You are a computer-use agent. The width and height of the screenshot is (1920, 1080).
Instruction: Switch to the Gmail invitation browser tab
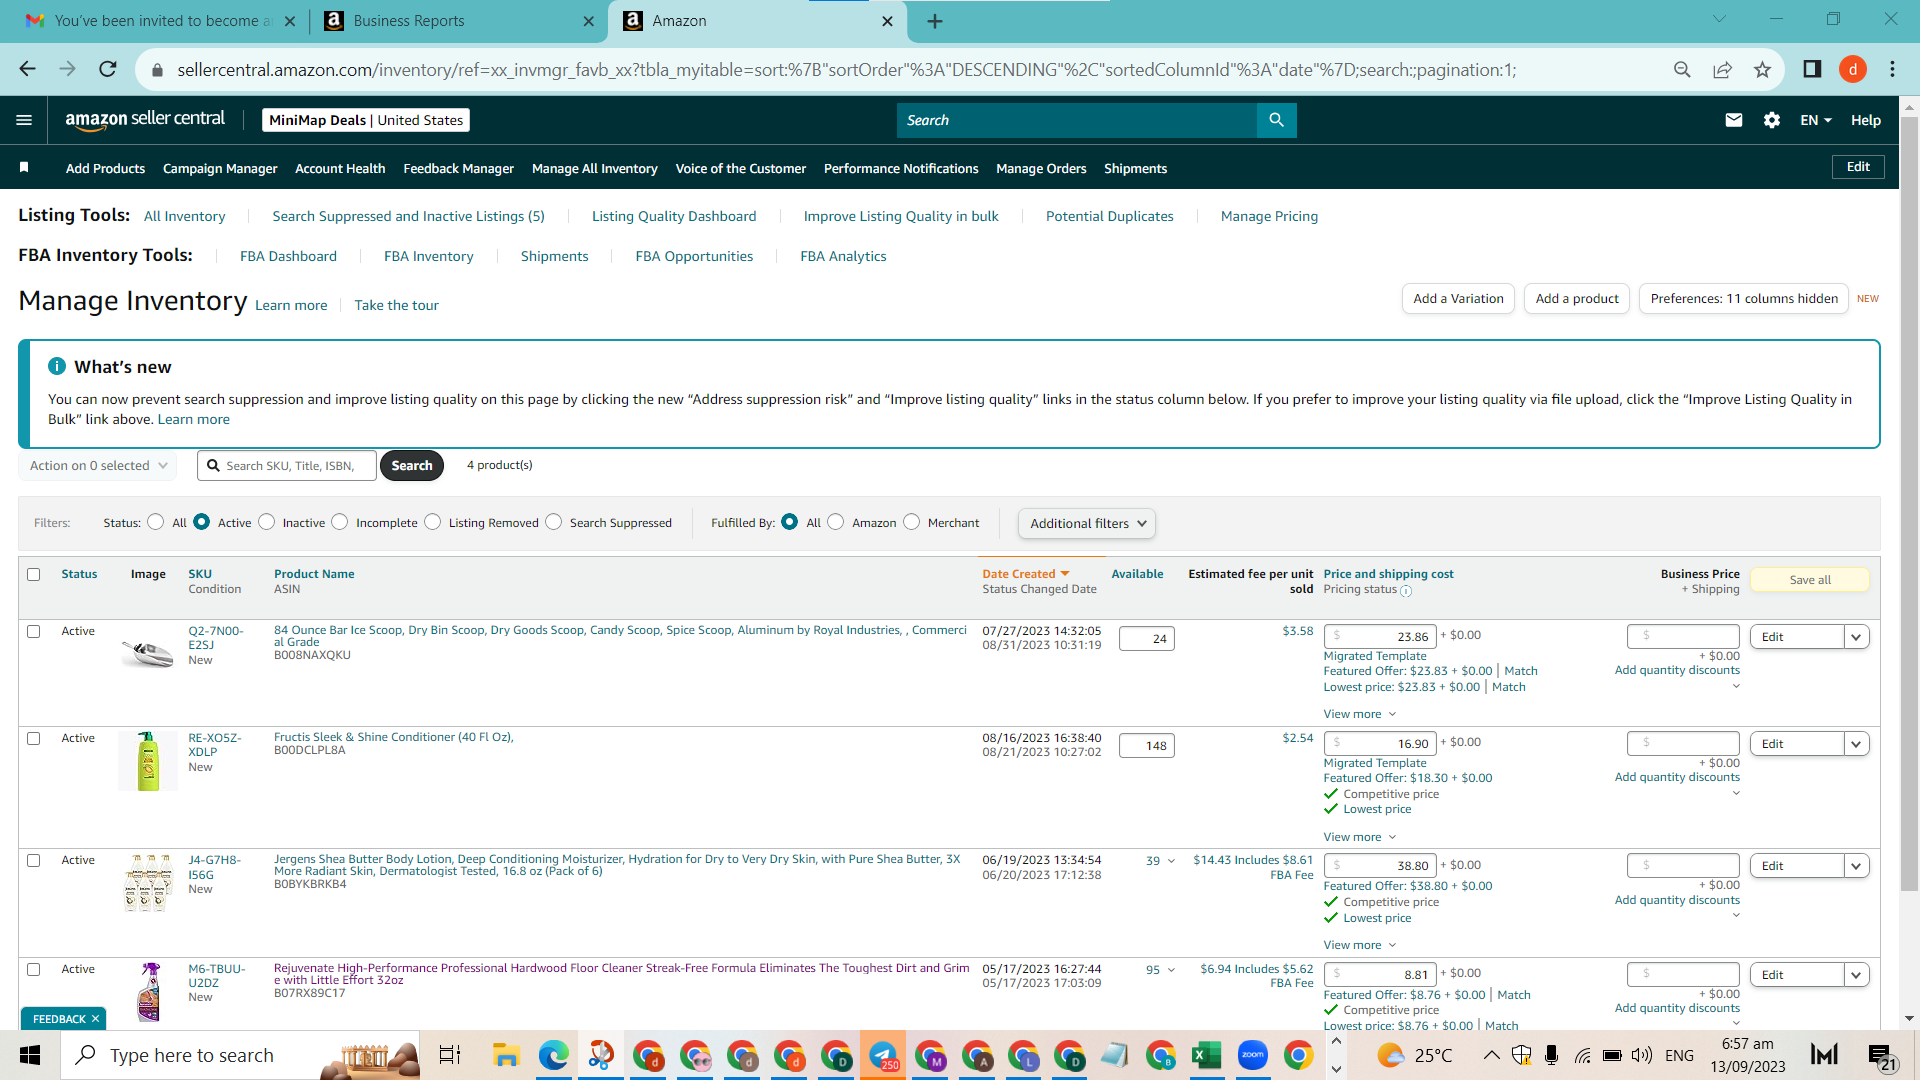[x=161, y=21]
